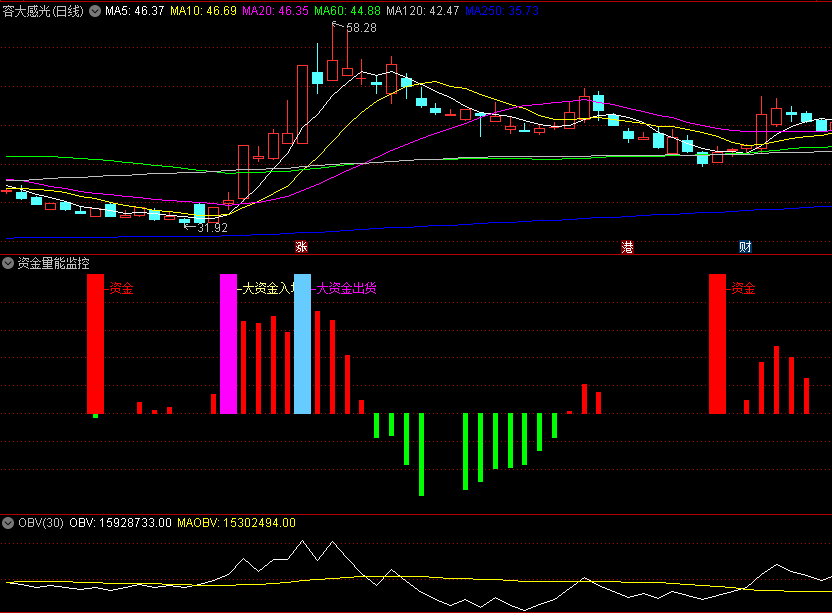Expand the main chart indicator dropdown arrow

click(x=95, y=11)
